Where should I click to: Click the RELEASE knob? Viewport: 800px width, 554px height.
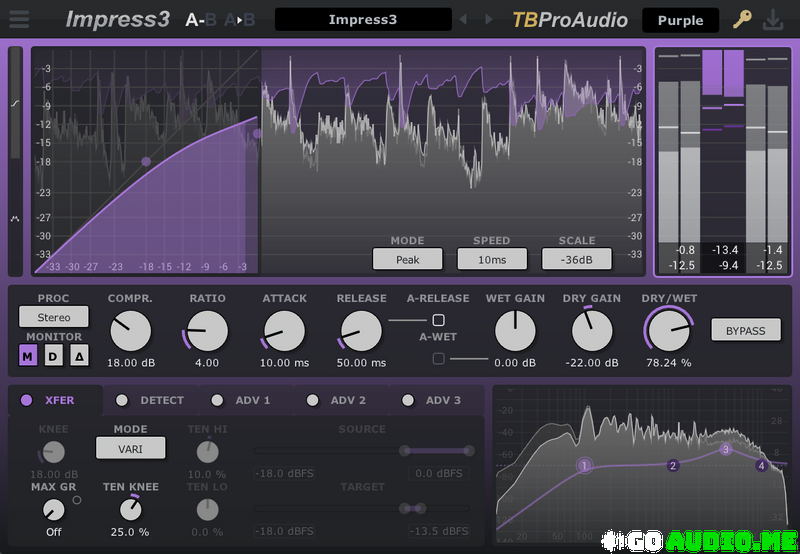(361, 331)
